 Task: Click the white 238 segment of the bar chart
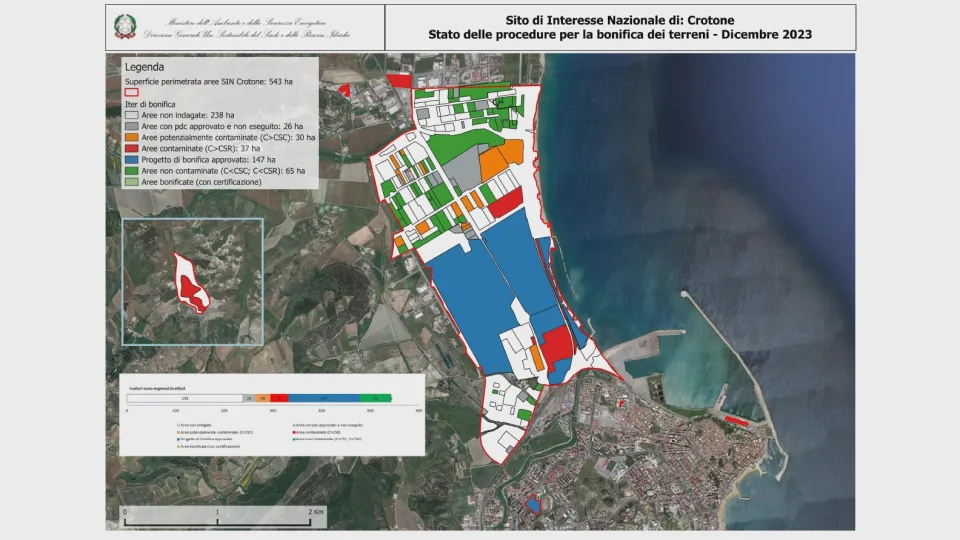[185, 398]
